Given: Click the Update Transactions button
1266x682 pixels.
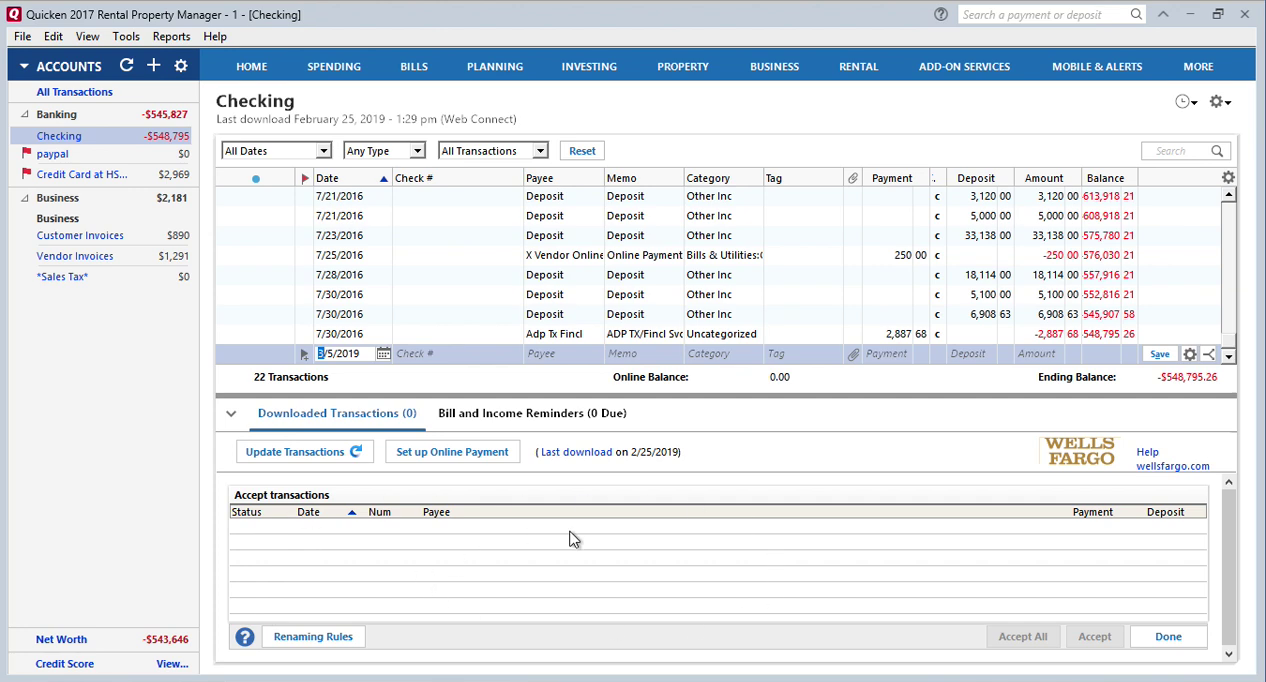Looking at the screenshot, I should pyautogui.click(x=305, y=452).
